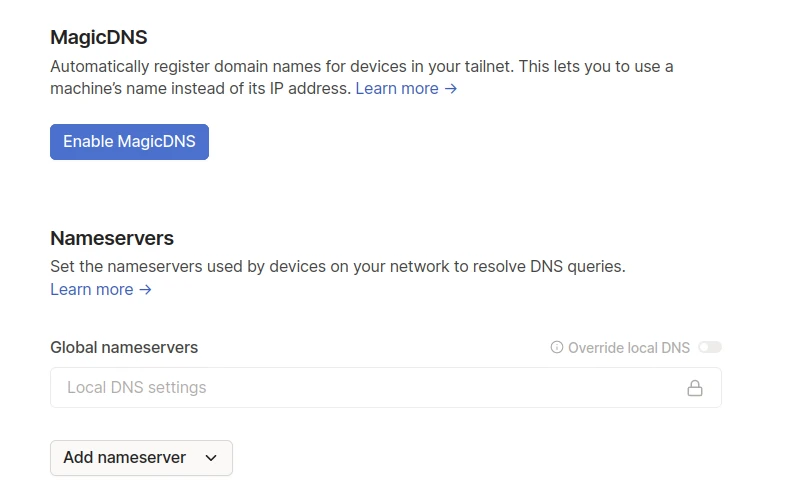Image resolution: width=789 pixels, height=492 pixels.
Task: Click the Nameservers section heading
Action: point(112,239)
